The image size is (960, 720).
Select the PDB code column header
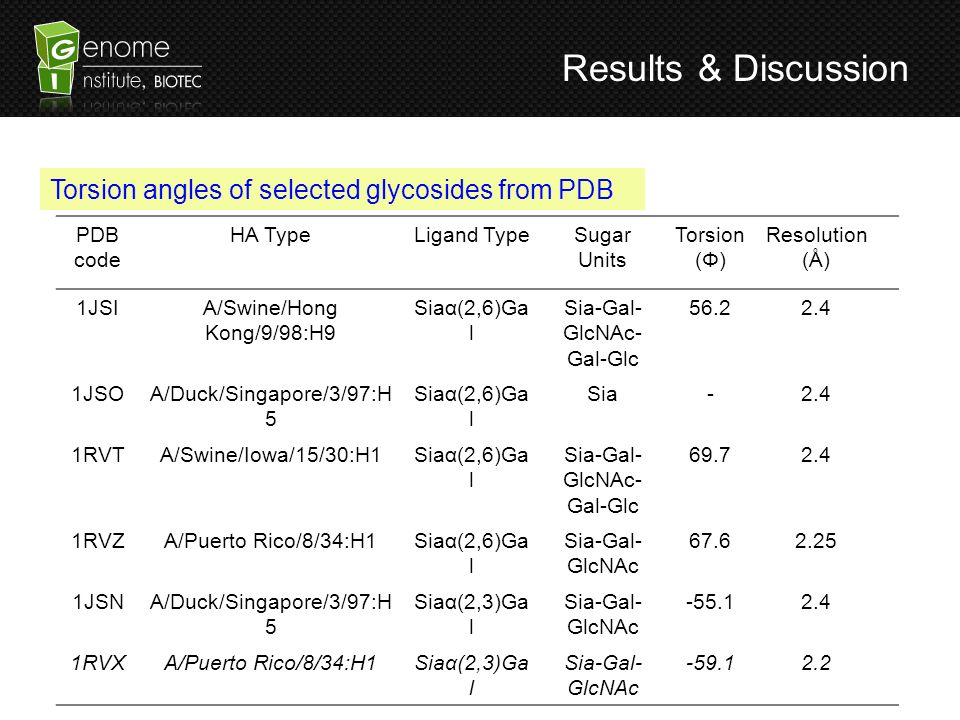coord(97,247)
